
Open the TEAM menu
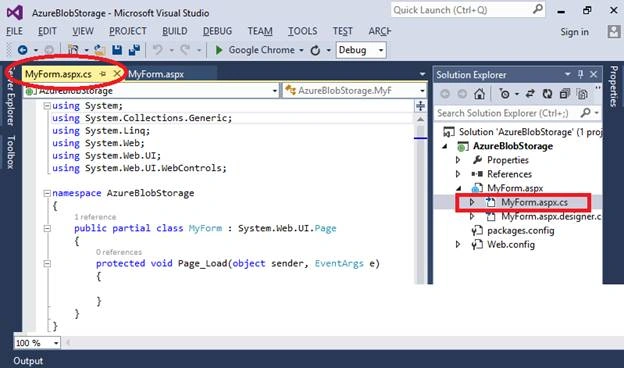[x=260, y=31]
